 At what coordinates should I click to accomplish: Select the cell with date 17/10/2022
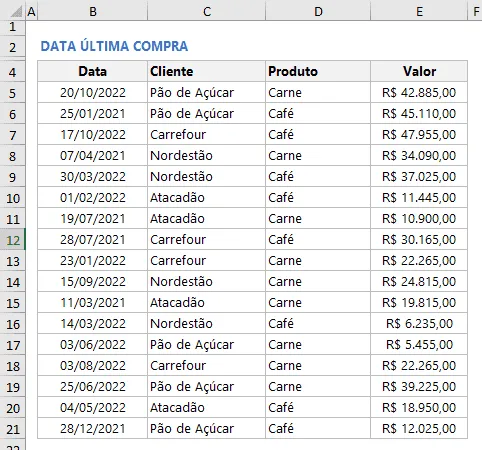coord(92,134)
